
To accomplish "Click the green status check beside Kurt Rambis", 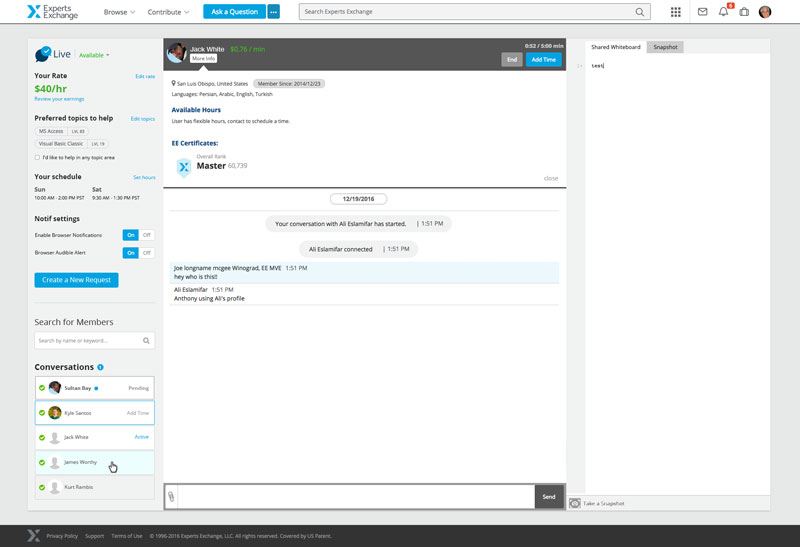I will pos(42,487).
